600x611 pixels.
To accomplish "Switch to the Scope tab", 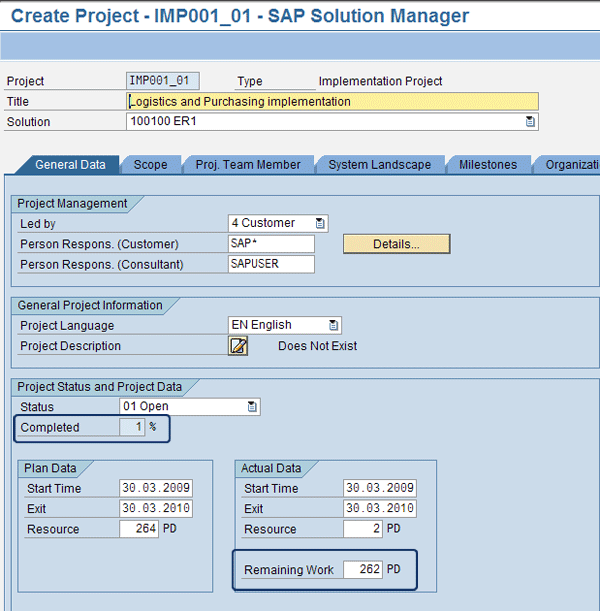I will (151, 165).
